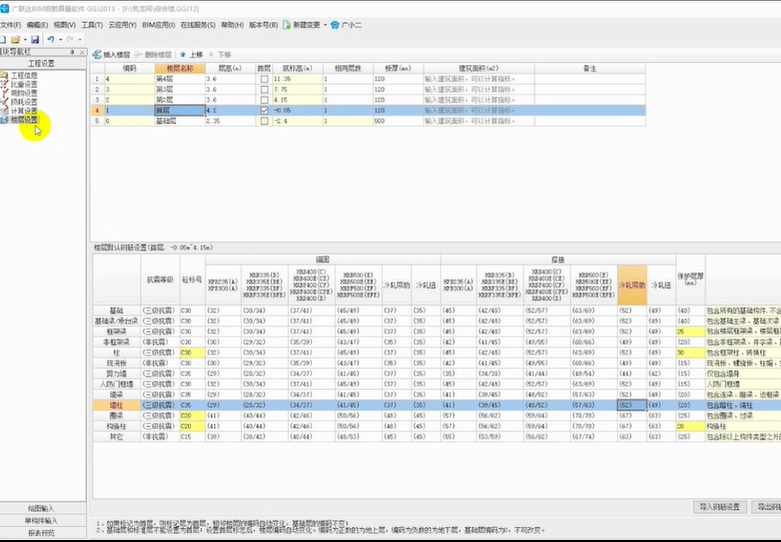Open the undo history dropdown arrow
Viewport: 781px width, 542px height.
click(62, 39)
